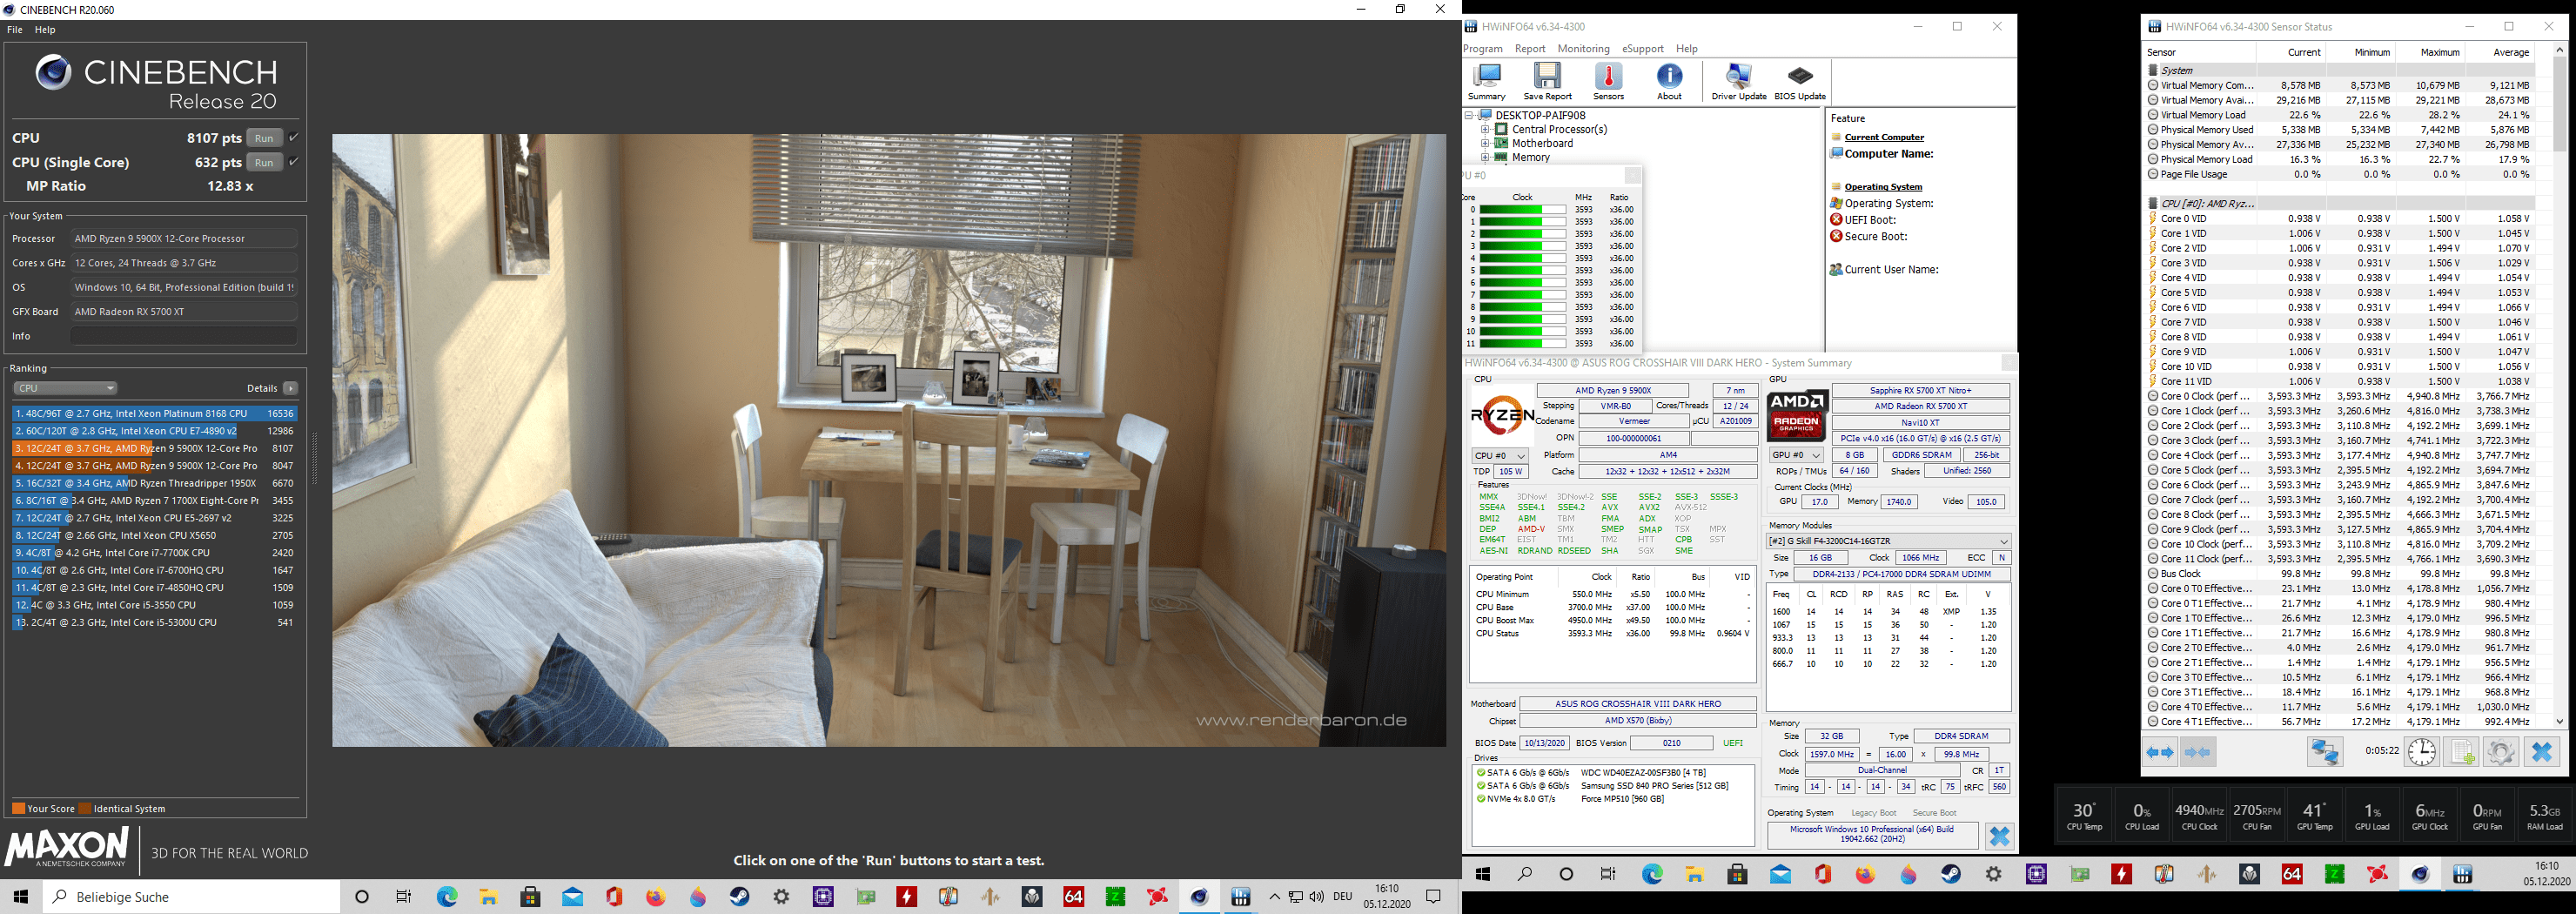Select the Page File Usage sensor row
The image size is (2576, 914).
2340,174
